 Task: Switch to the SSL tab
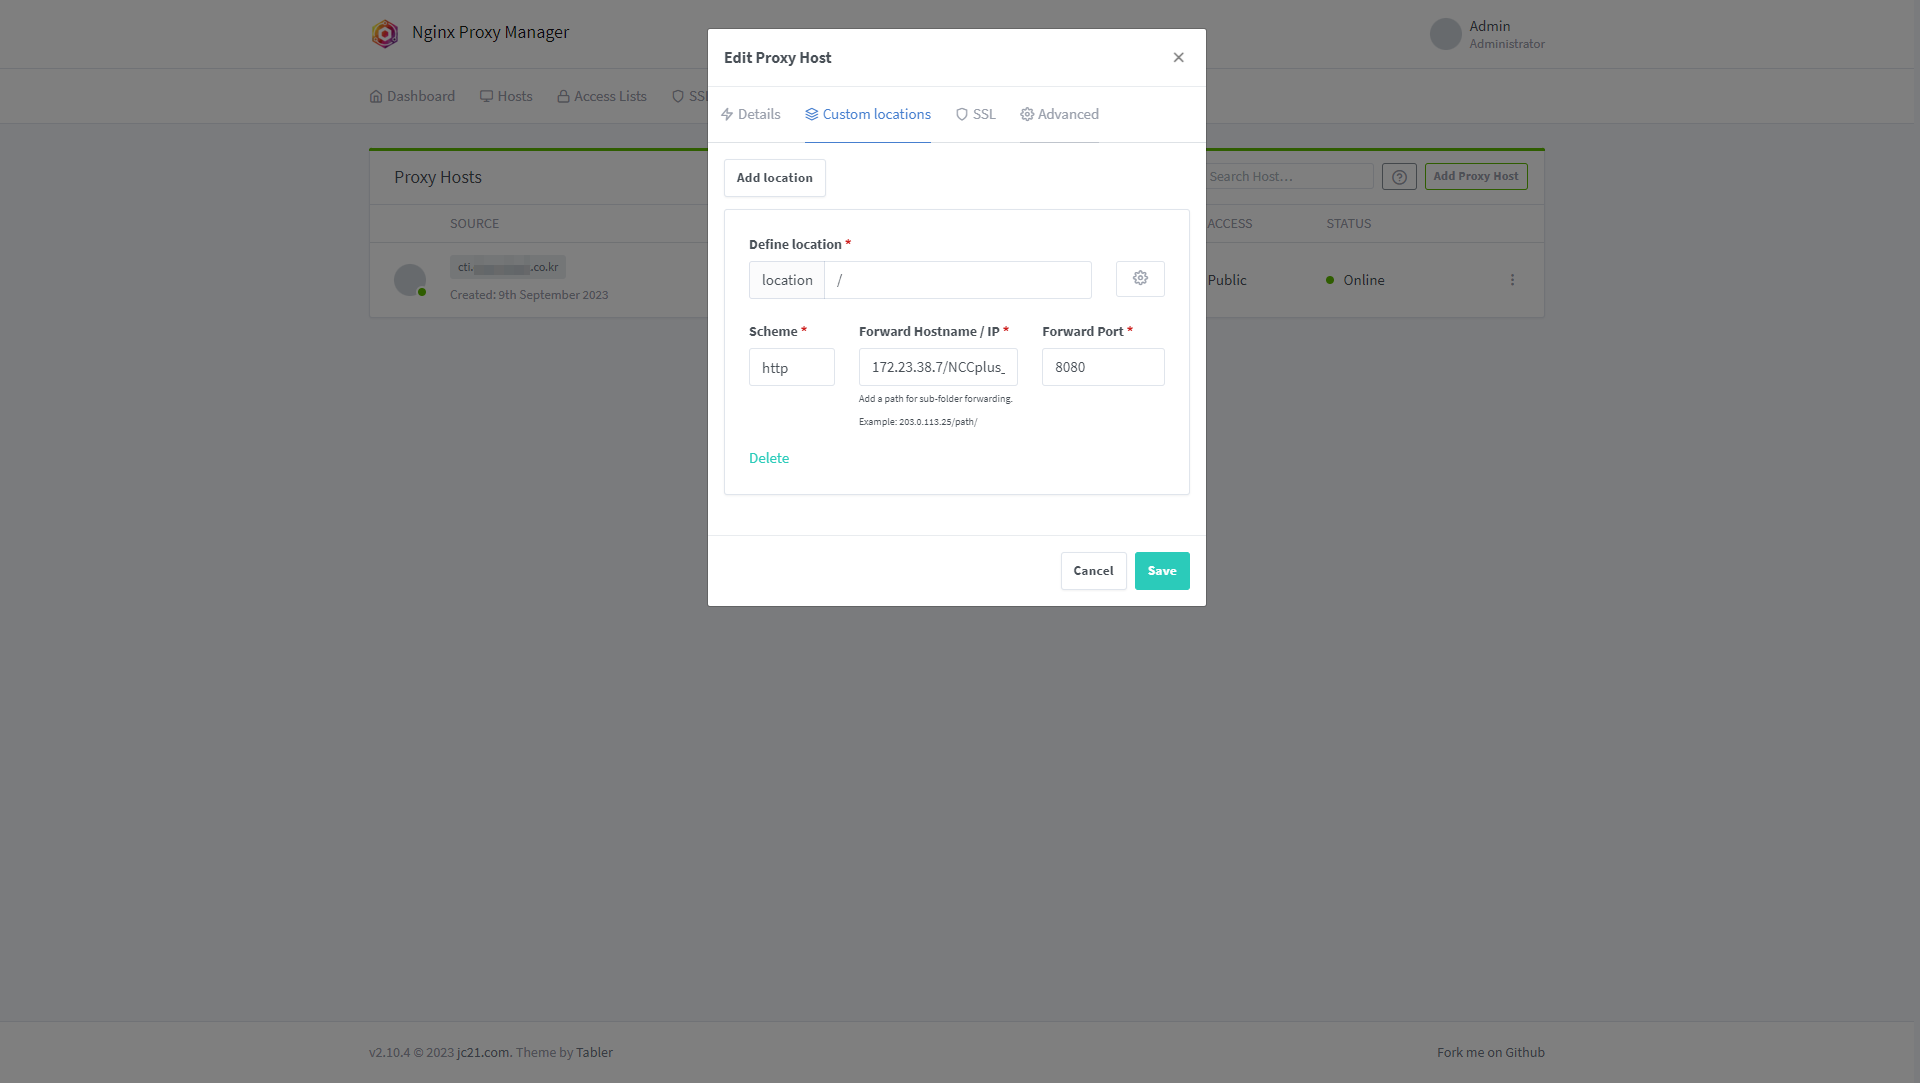[x=975, y=115]
